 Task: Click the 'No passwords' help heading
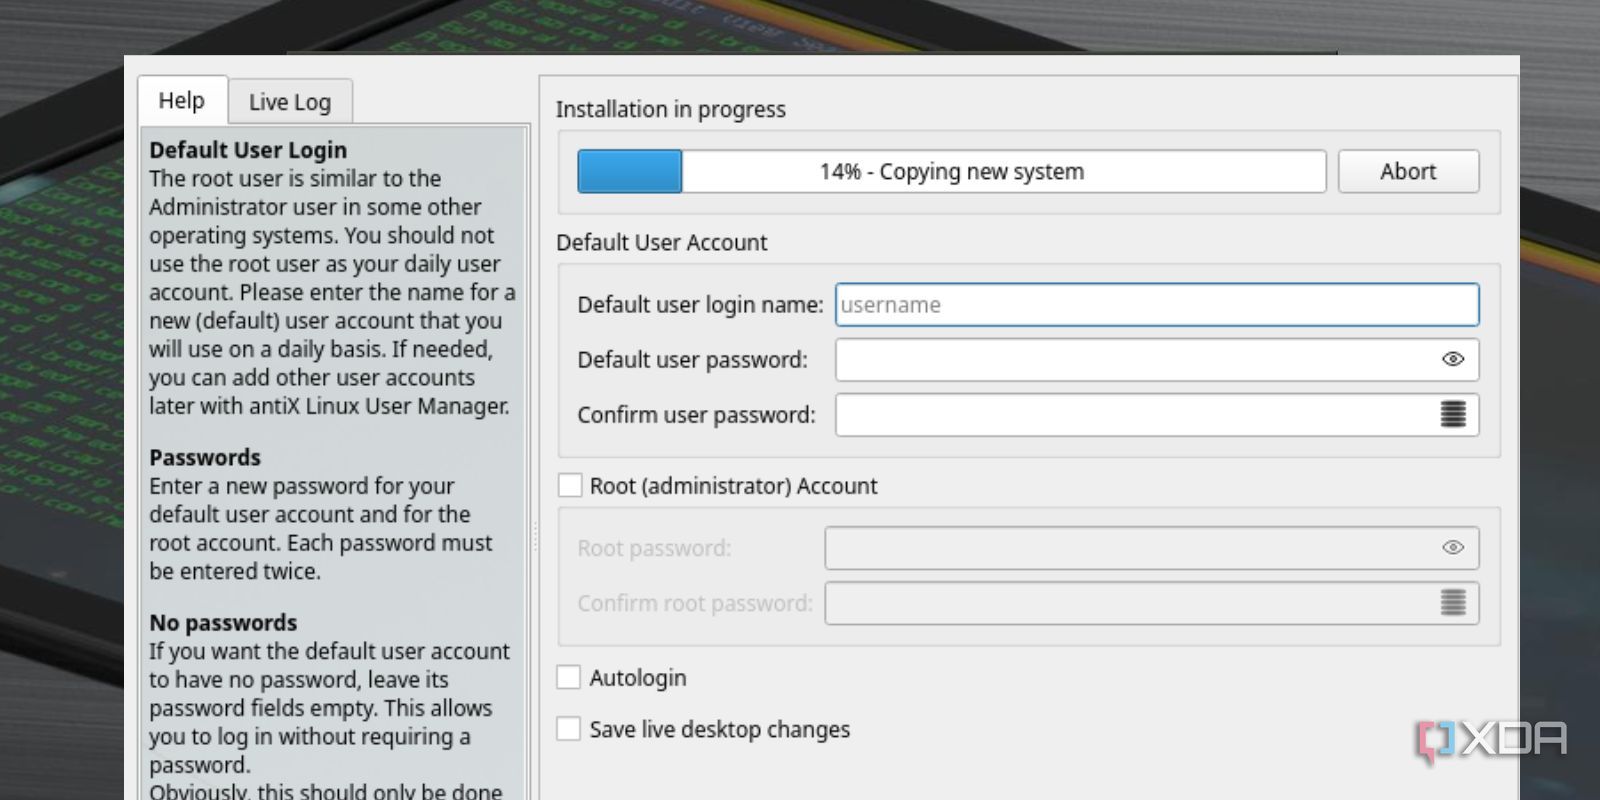[x=223, y=623]
